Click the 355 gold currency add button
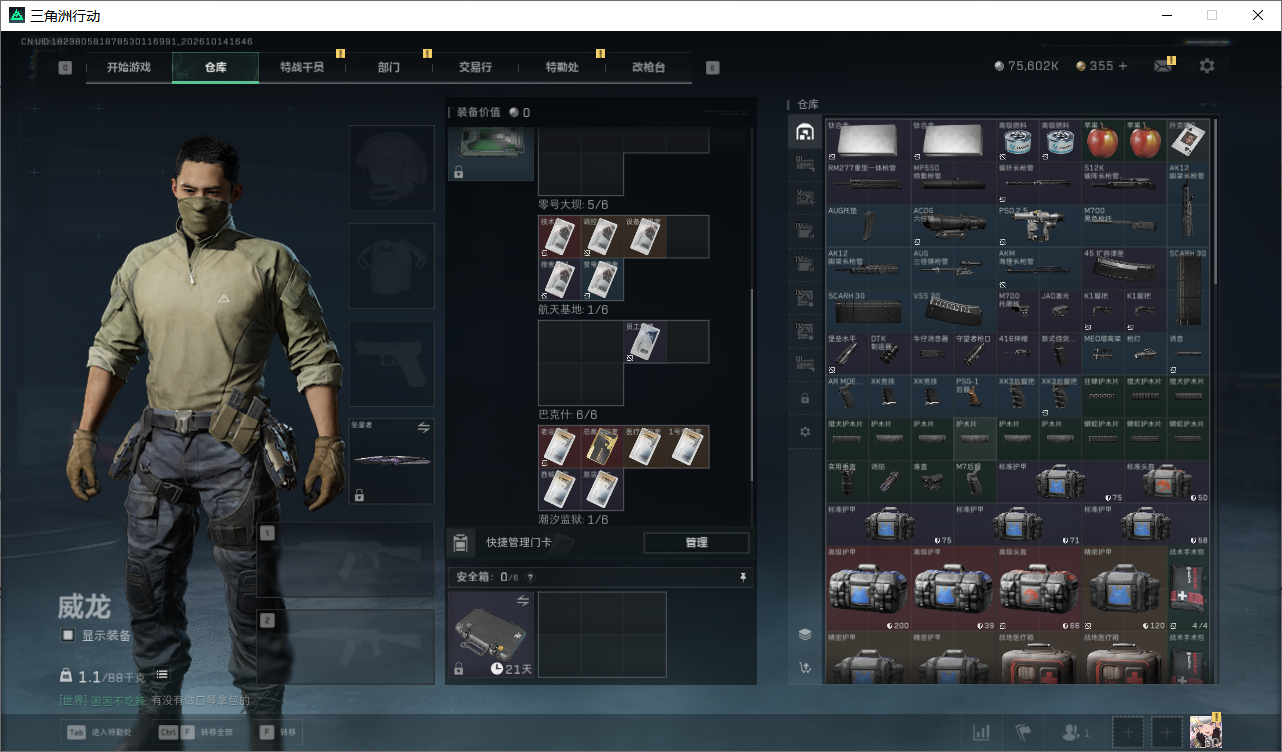The image size is (1282, 752). click(1122, 66)
